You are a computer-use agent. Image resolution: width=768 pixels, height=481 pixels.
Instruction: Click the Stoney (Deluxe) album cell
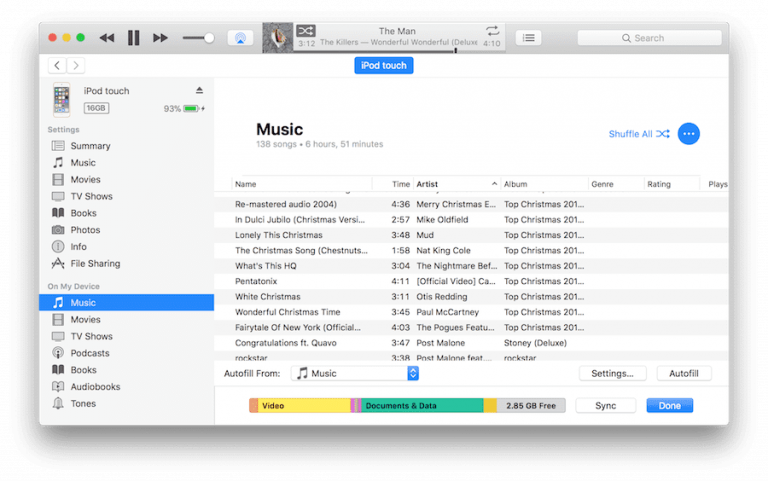point(535,343)
